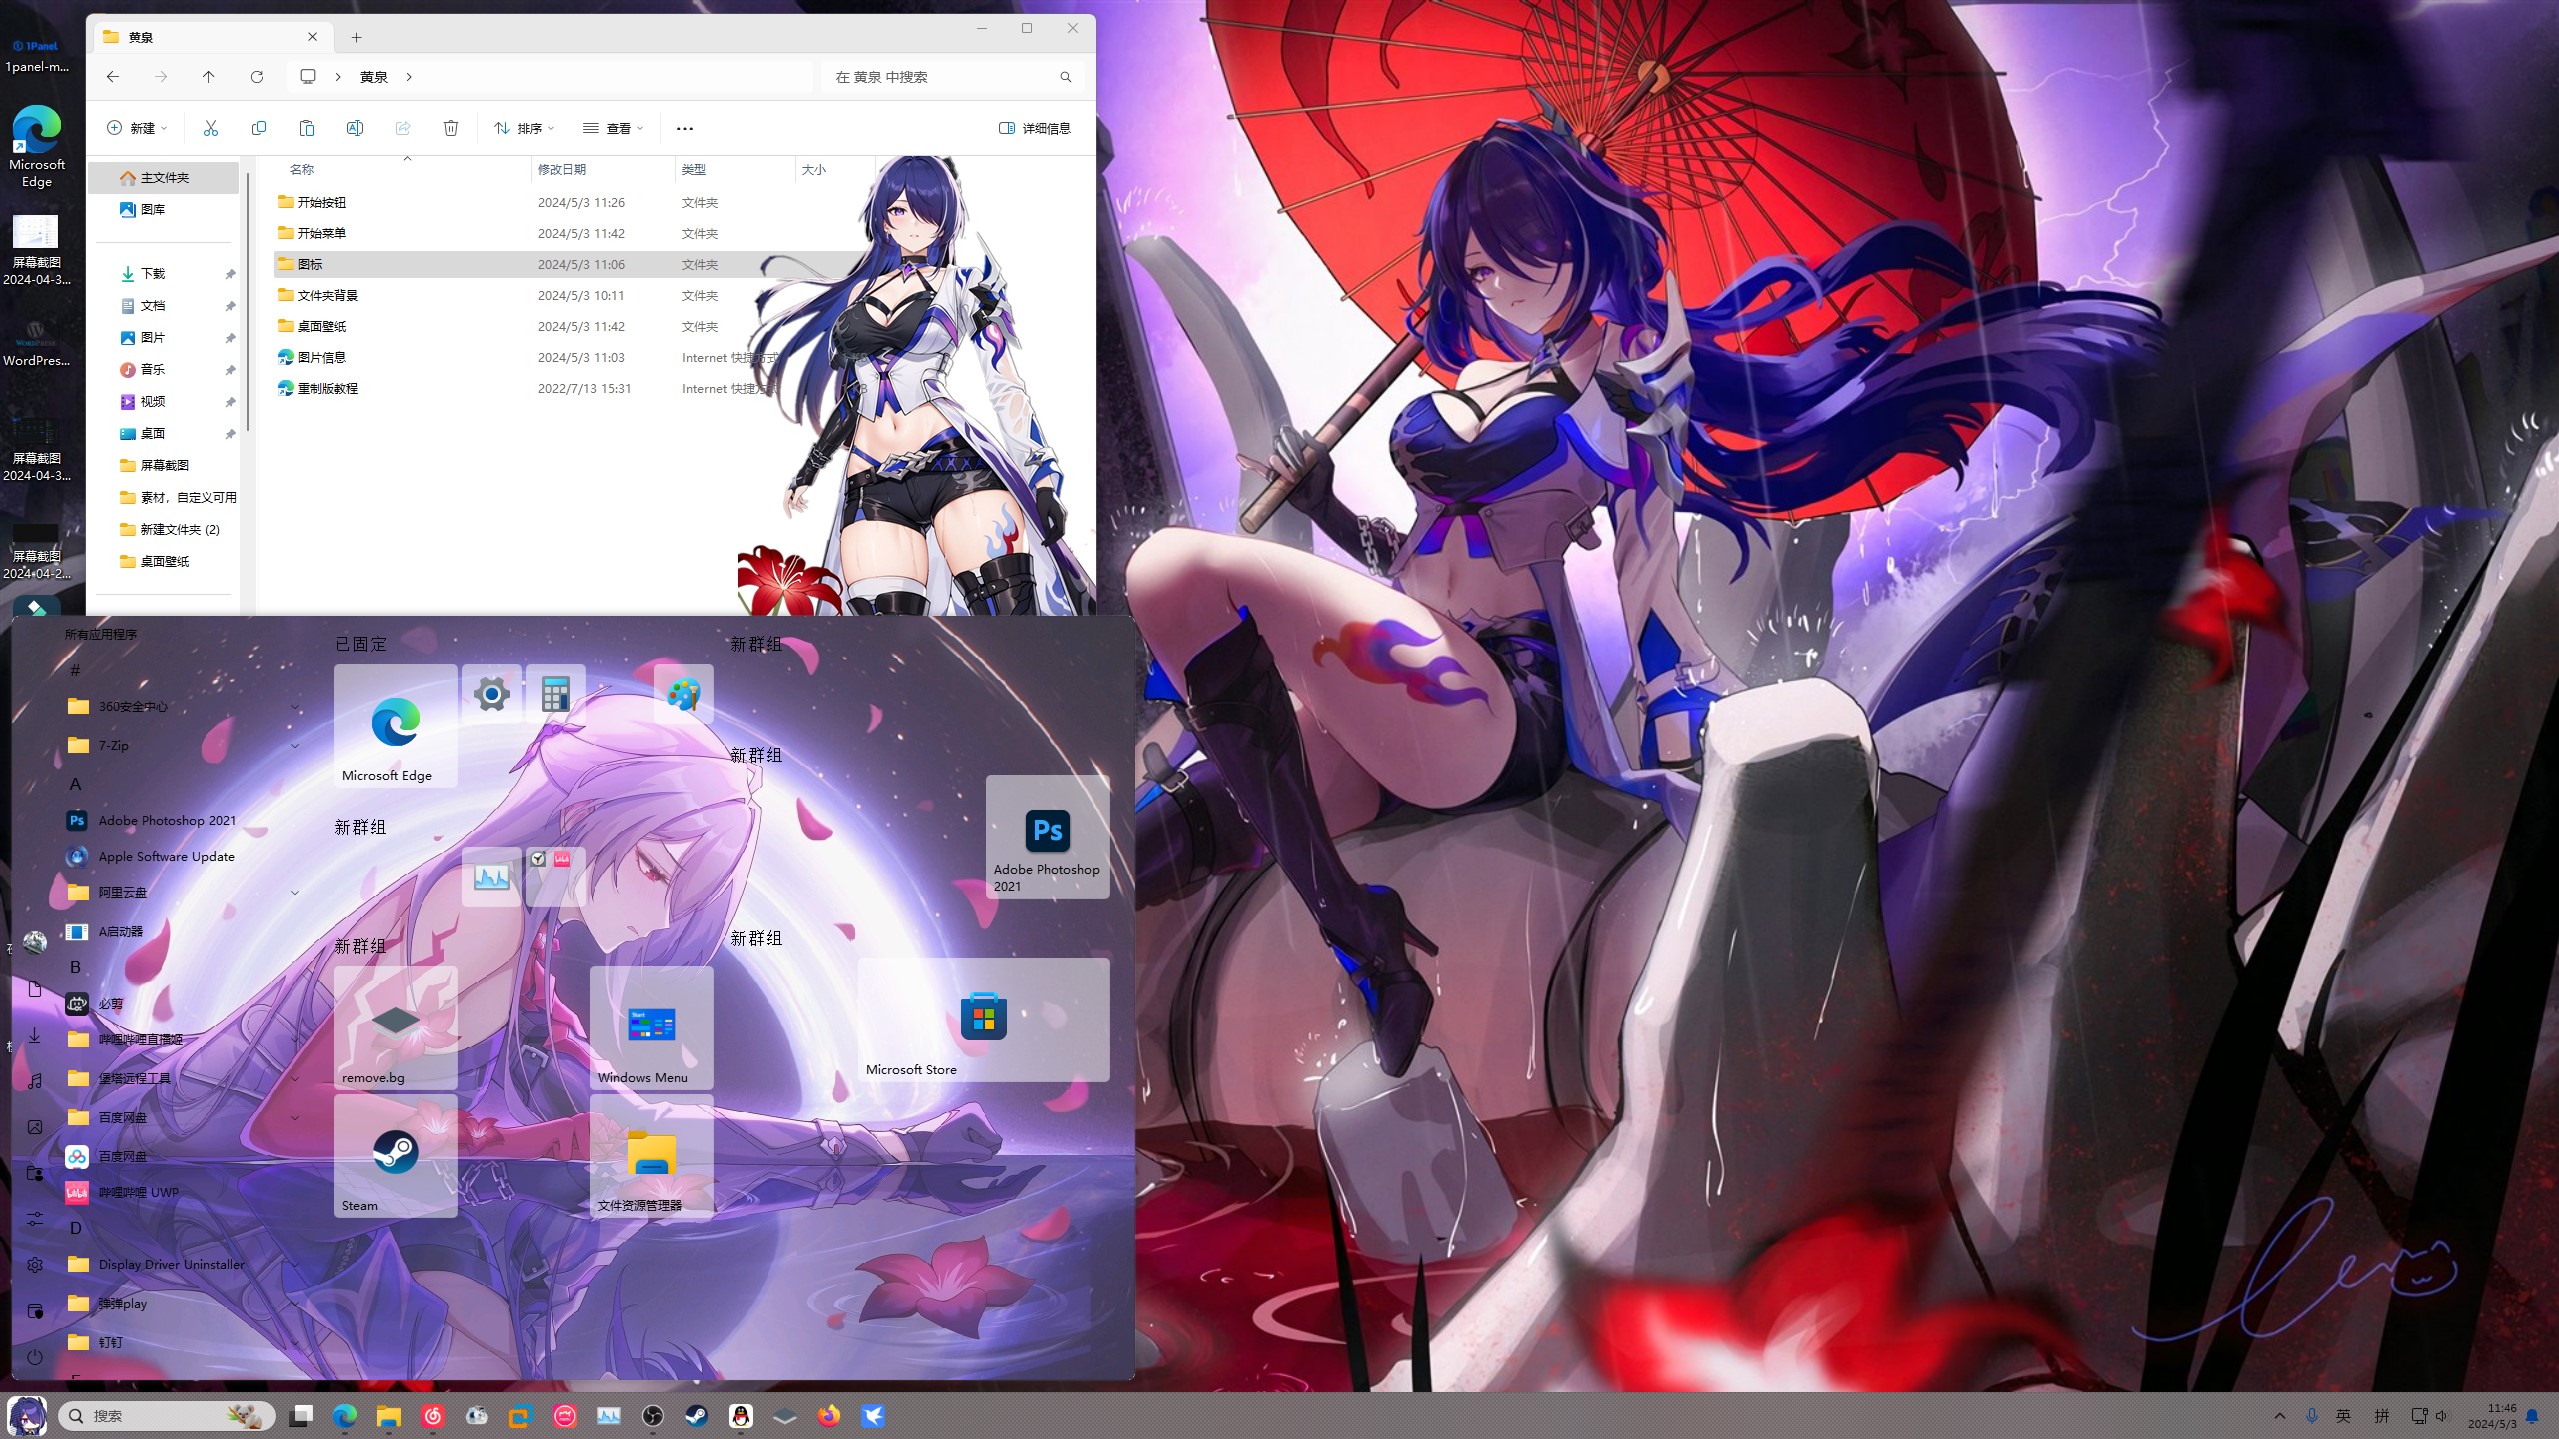Open Firefox from the taskbar

pyautogui.click(x=828, y=1416)
